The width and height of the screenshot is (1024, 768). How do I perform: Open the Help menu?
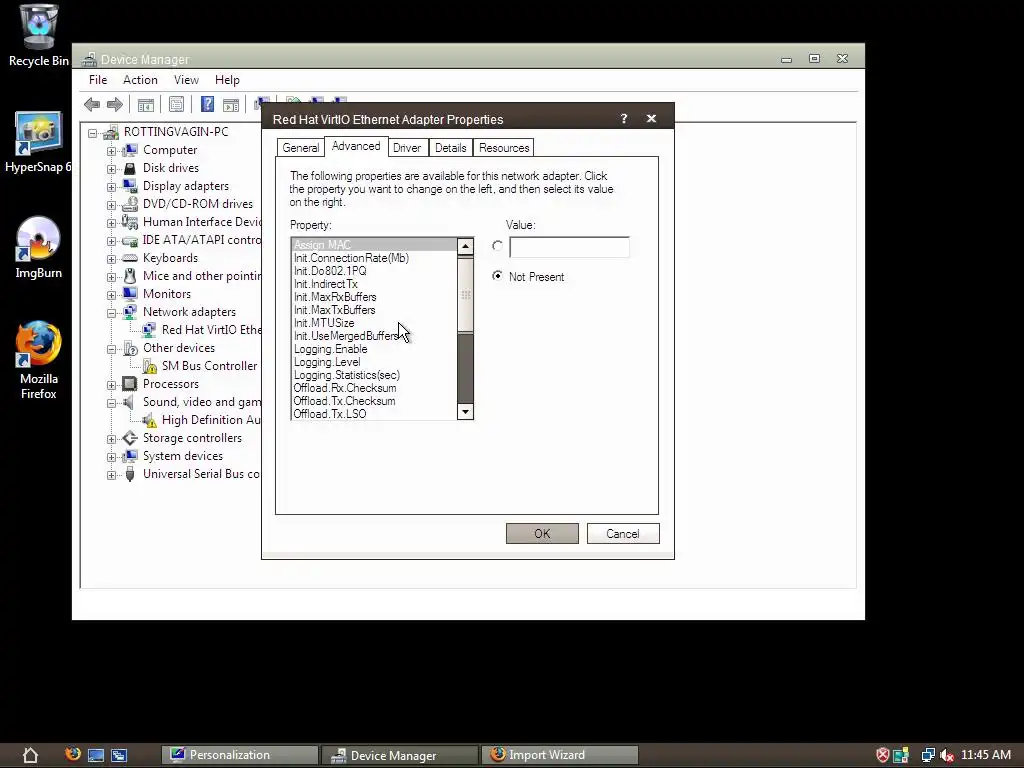click(227, 80)
